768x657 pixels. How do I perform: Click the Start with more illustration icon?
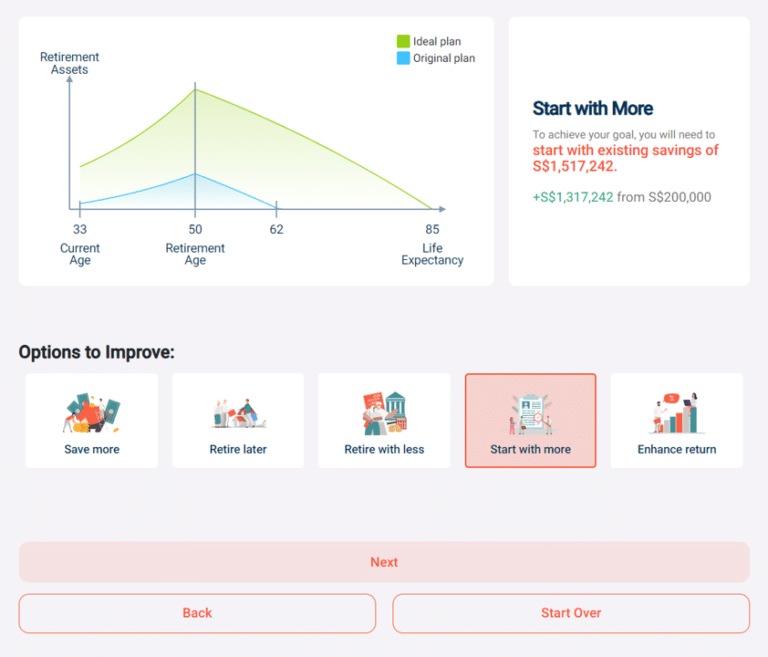[530, 412]
